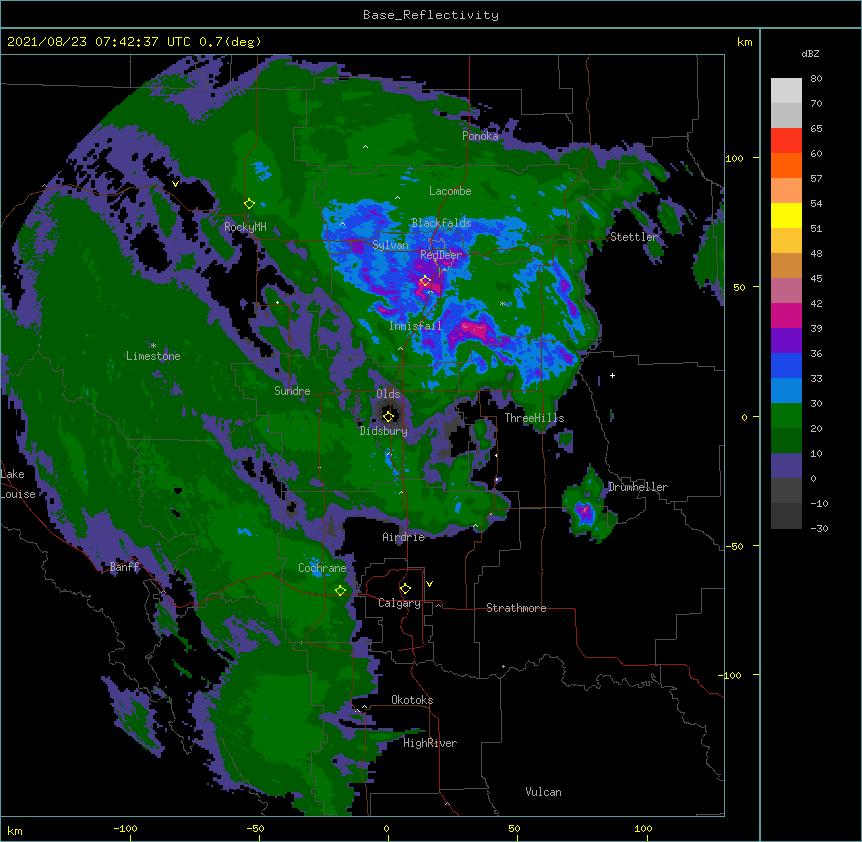Click the yellow diamond marker beside RockyMH
Image resolution: width=862 pixels, height=842 pixels.
[x=249, y=204]
